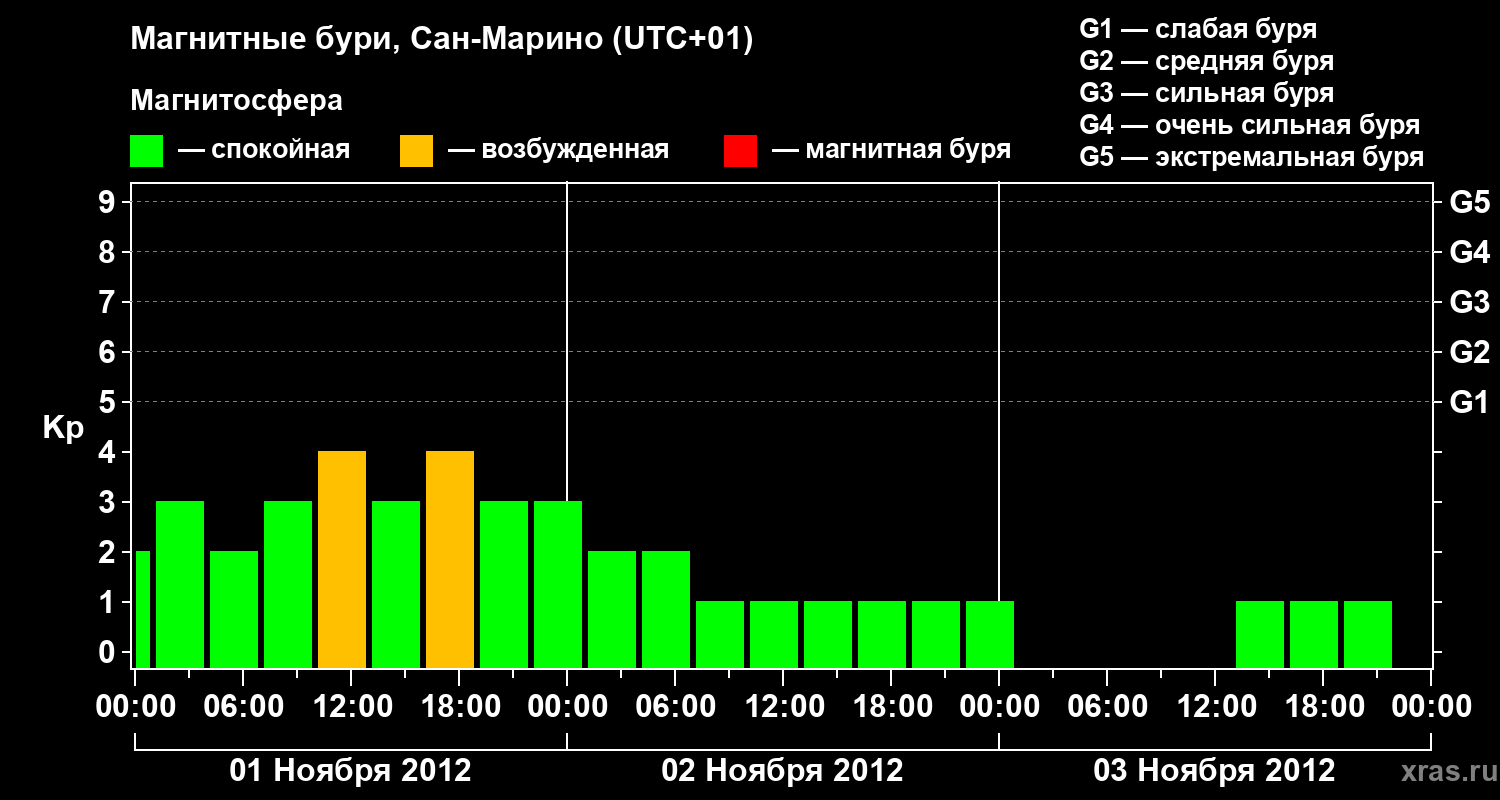Click the 'G5' right axis label
This screenshot has height=800, width=1500.
1469,202
